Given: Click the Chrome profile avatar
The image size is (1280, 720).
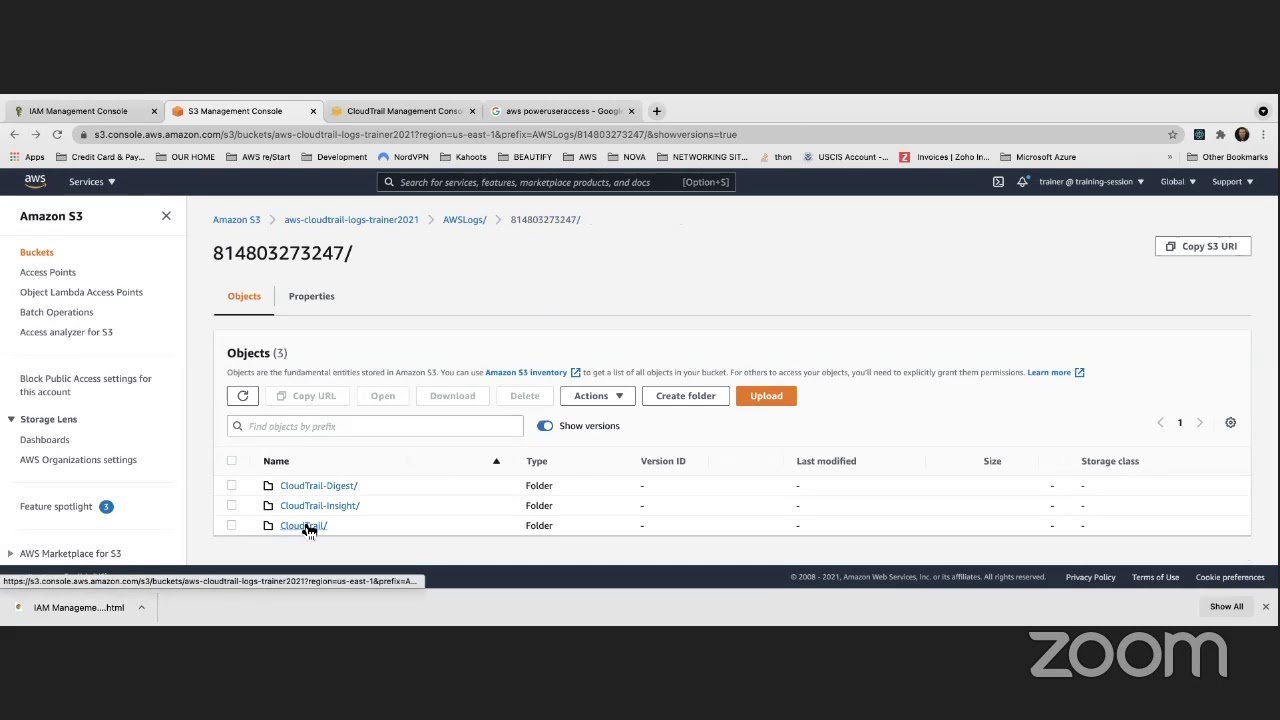Looking at the screenshot, I should [x=1242, y=134].
